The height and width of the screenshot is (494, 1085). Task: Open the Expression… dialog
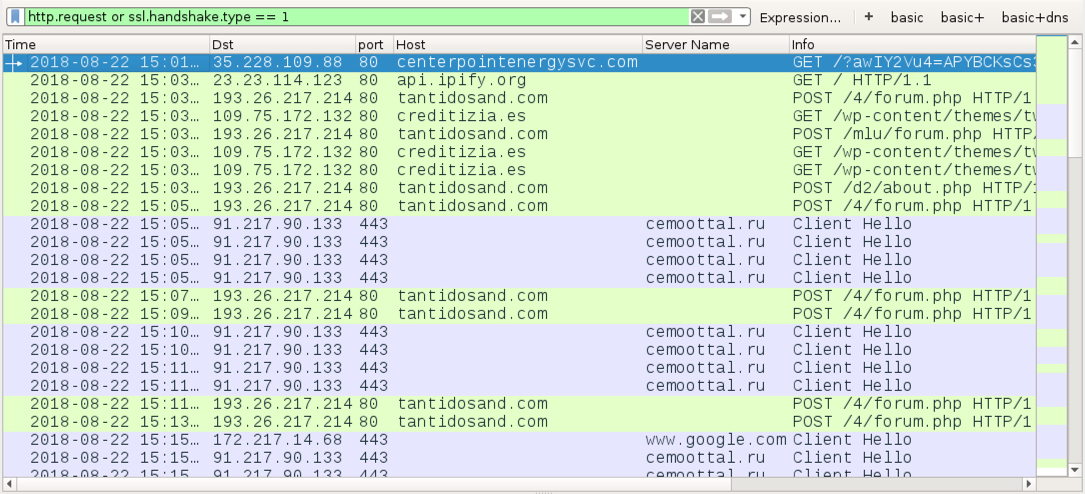[800, 17]
